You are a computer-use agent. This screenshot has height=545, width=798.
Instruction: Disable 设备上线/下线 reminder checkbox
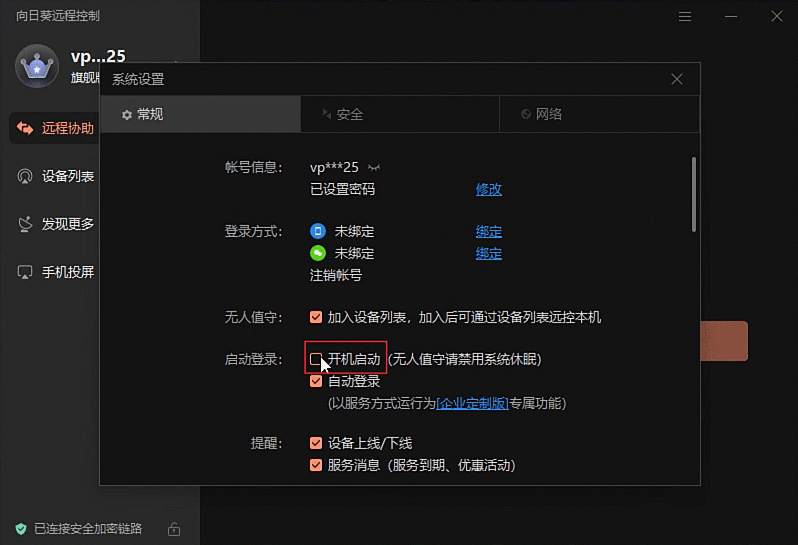[x=316, y=443]
